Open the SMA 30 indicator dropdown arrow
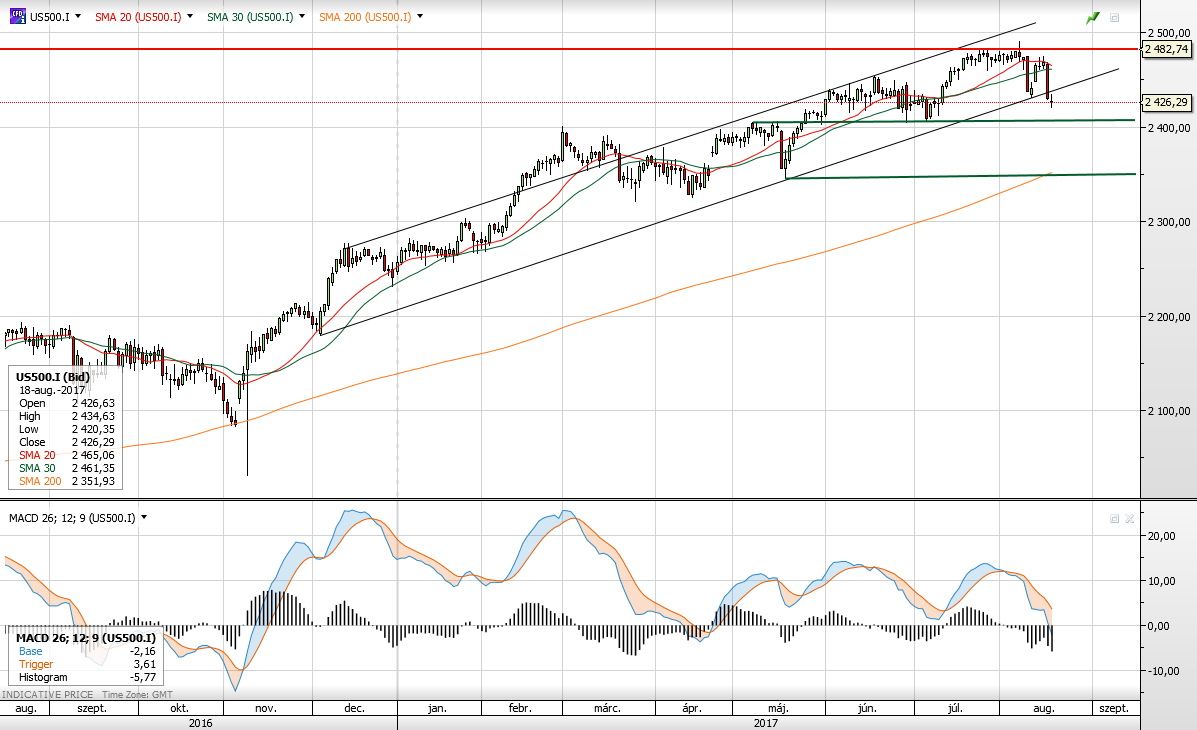Viewport: 1197px width, 730px height. tap(302, 16)
